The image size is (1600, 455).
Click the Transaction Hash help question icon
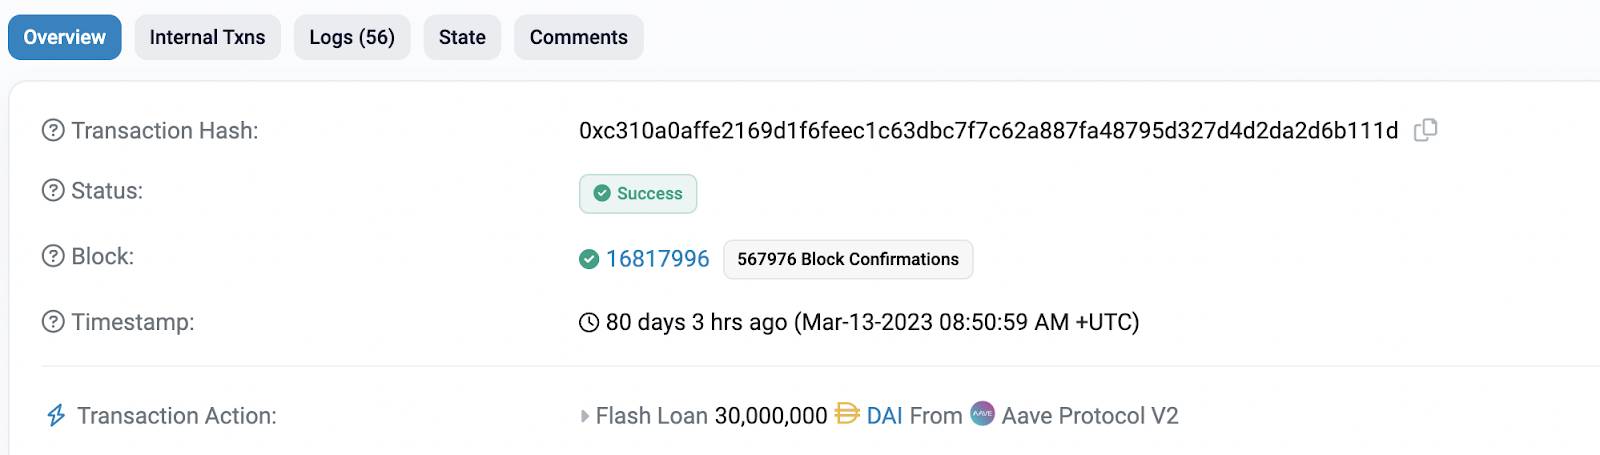[53, 131]
